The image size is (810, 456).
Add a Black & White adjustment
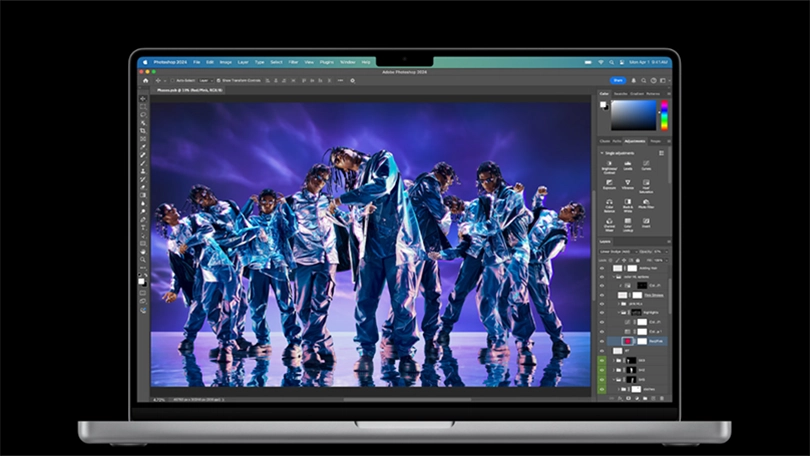628,203
